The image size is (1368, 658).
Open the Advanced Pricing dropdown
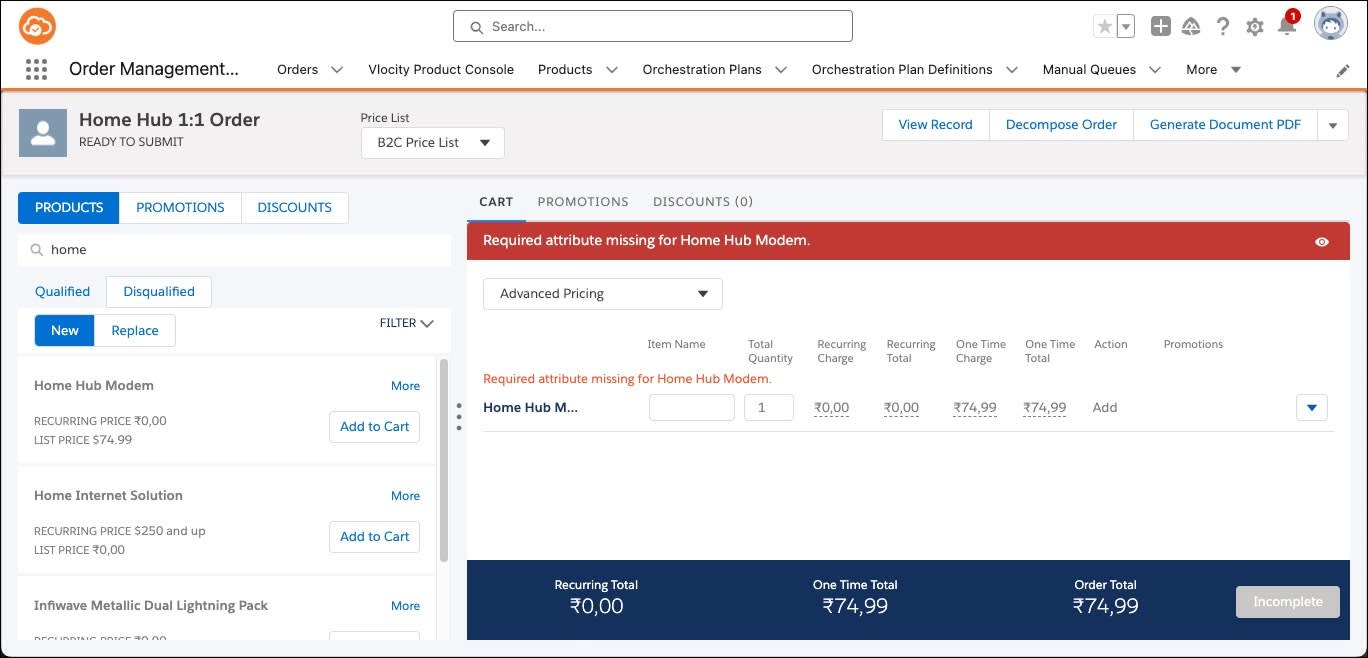click(603, 294)
